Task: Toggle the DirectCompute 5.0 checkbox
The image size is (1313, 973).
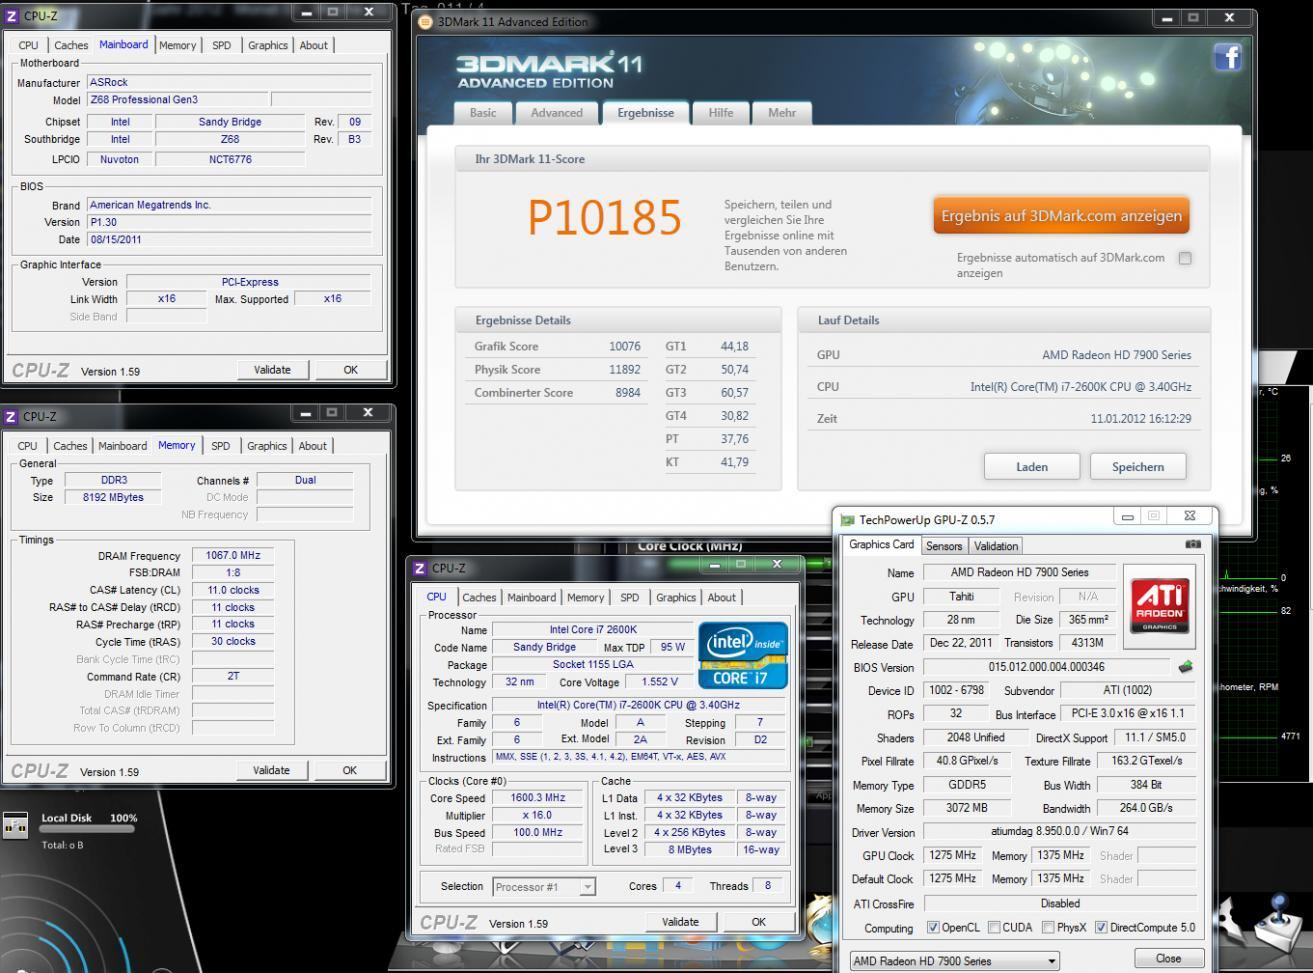Action: (1101, 927)
